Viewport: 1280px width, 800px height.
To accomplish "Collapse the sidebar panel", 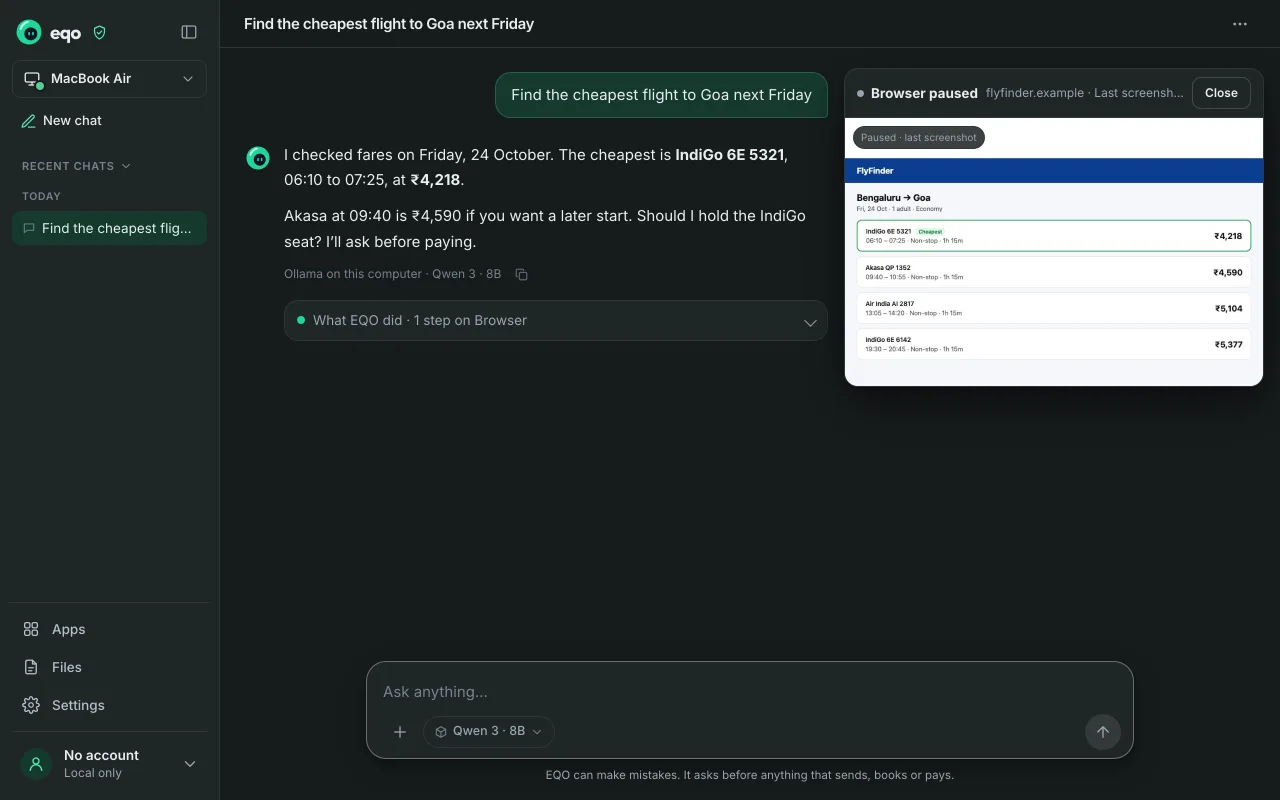I will point(189,32).
